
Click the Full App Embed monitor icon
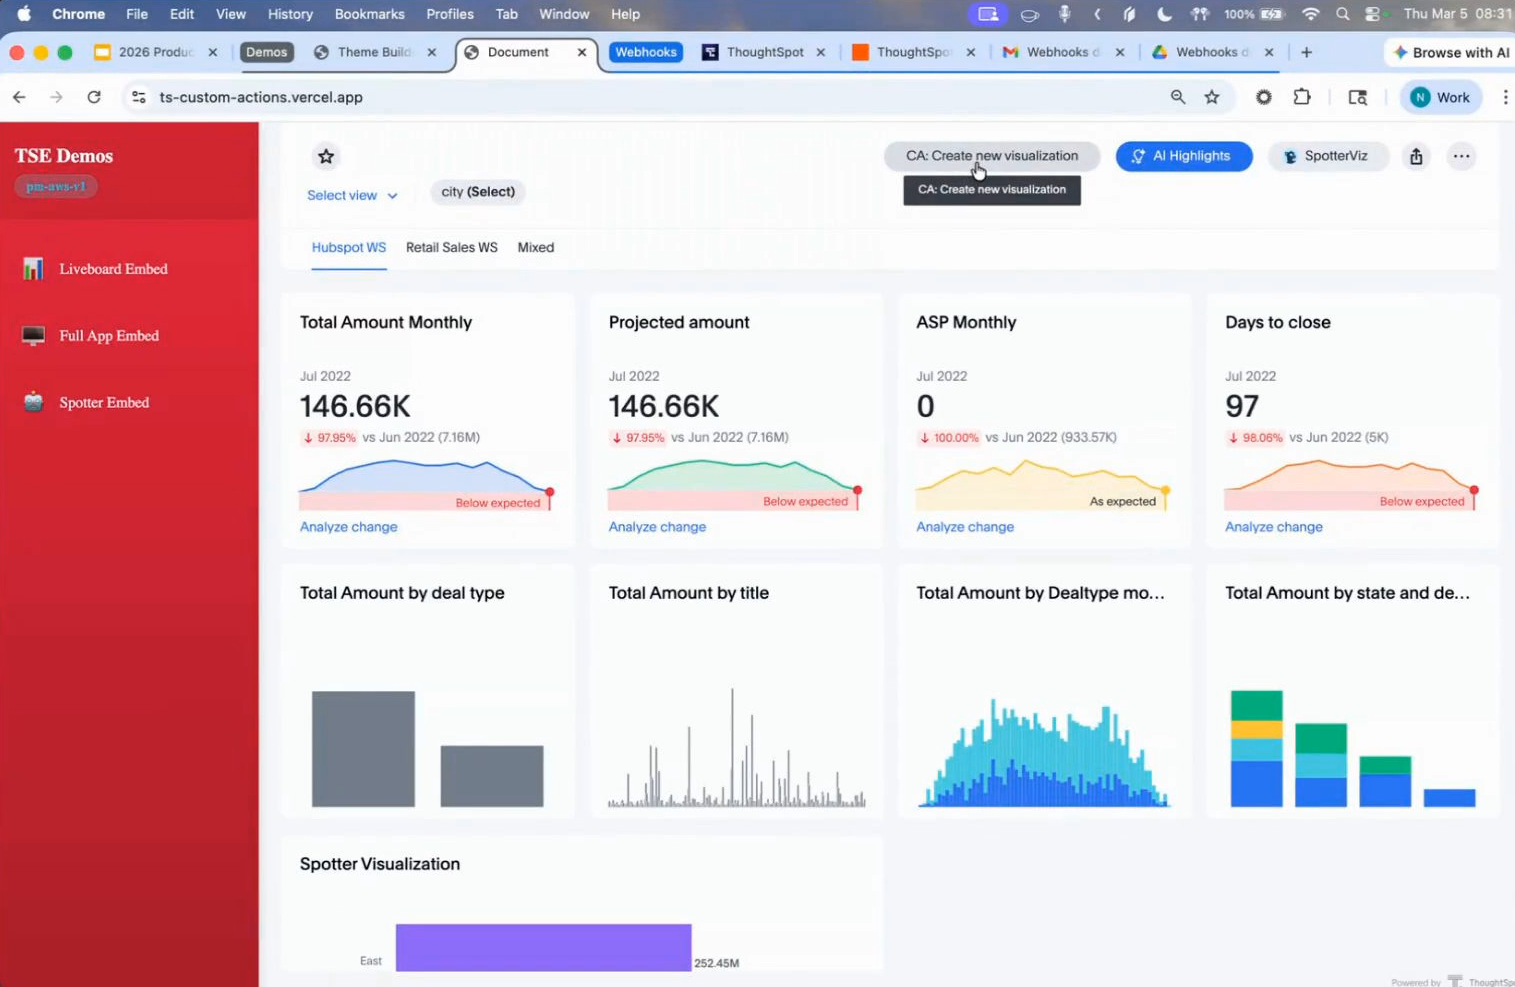tap(33, 336)
